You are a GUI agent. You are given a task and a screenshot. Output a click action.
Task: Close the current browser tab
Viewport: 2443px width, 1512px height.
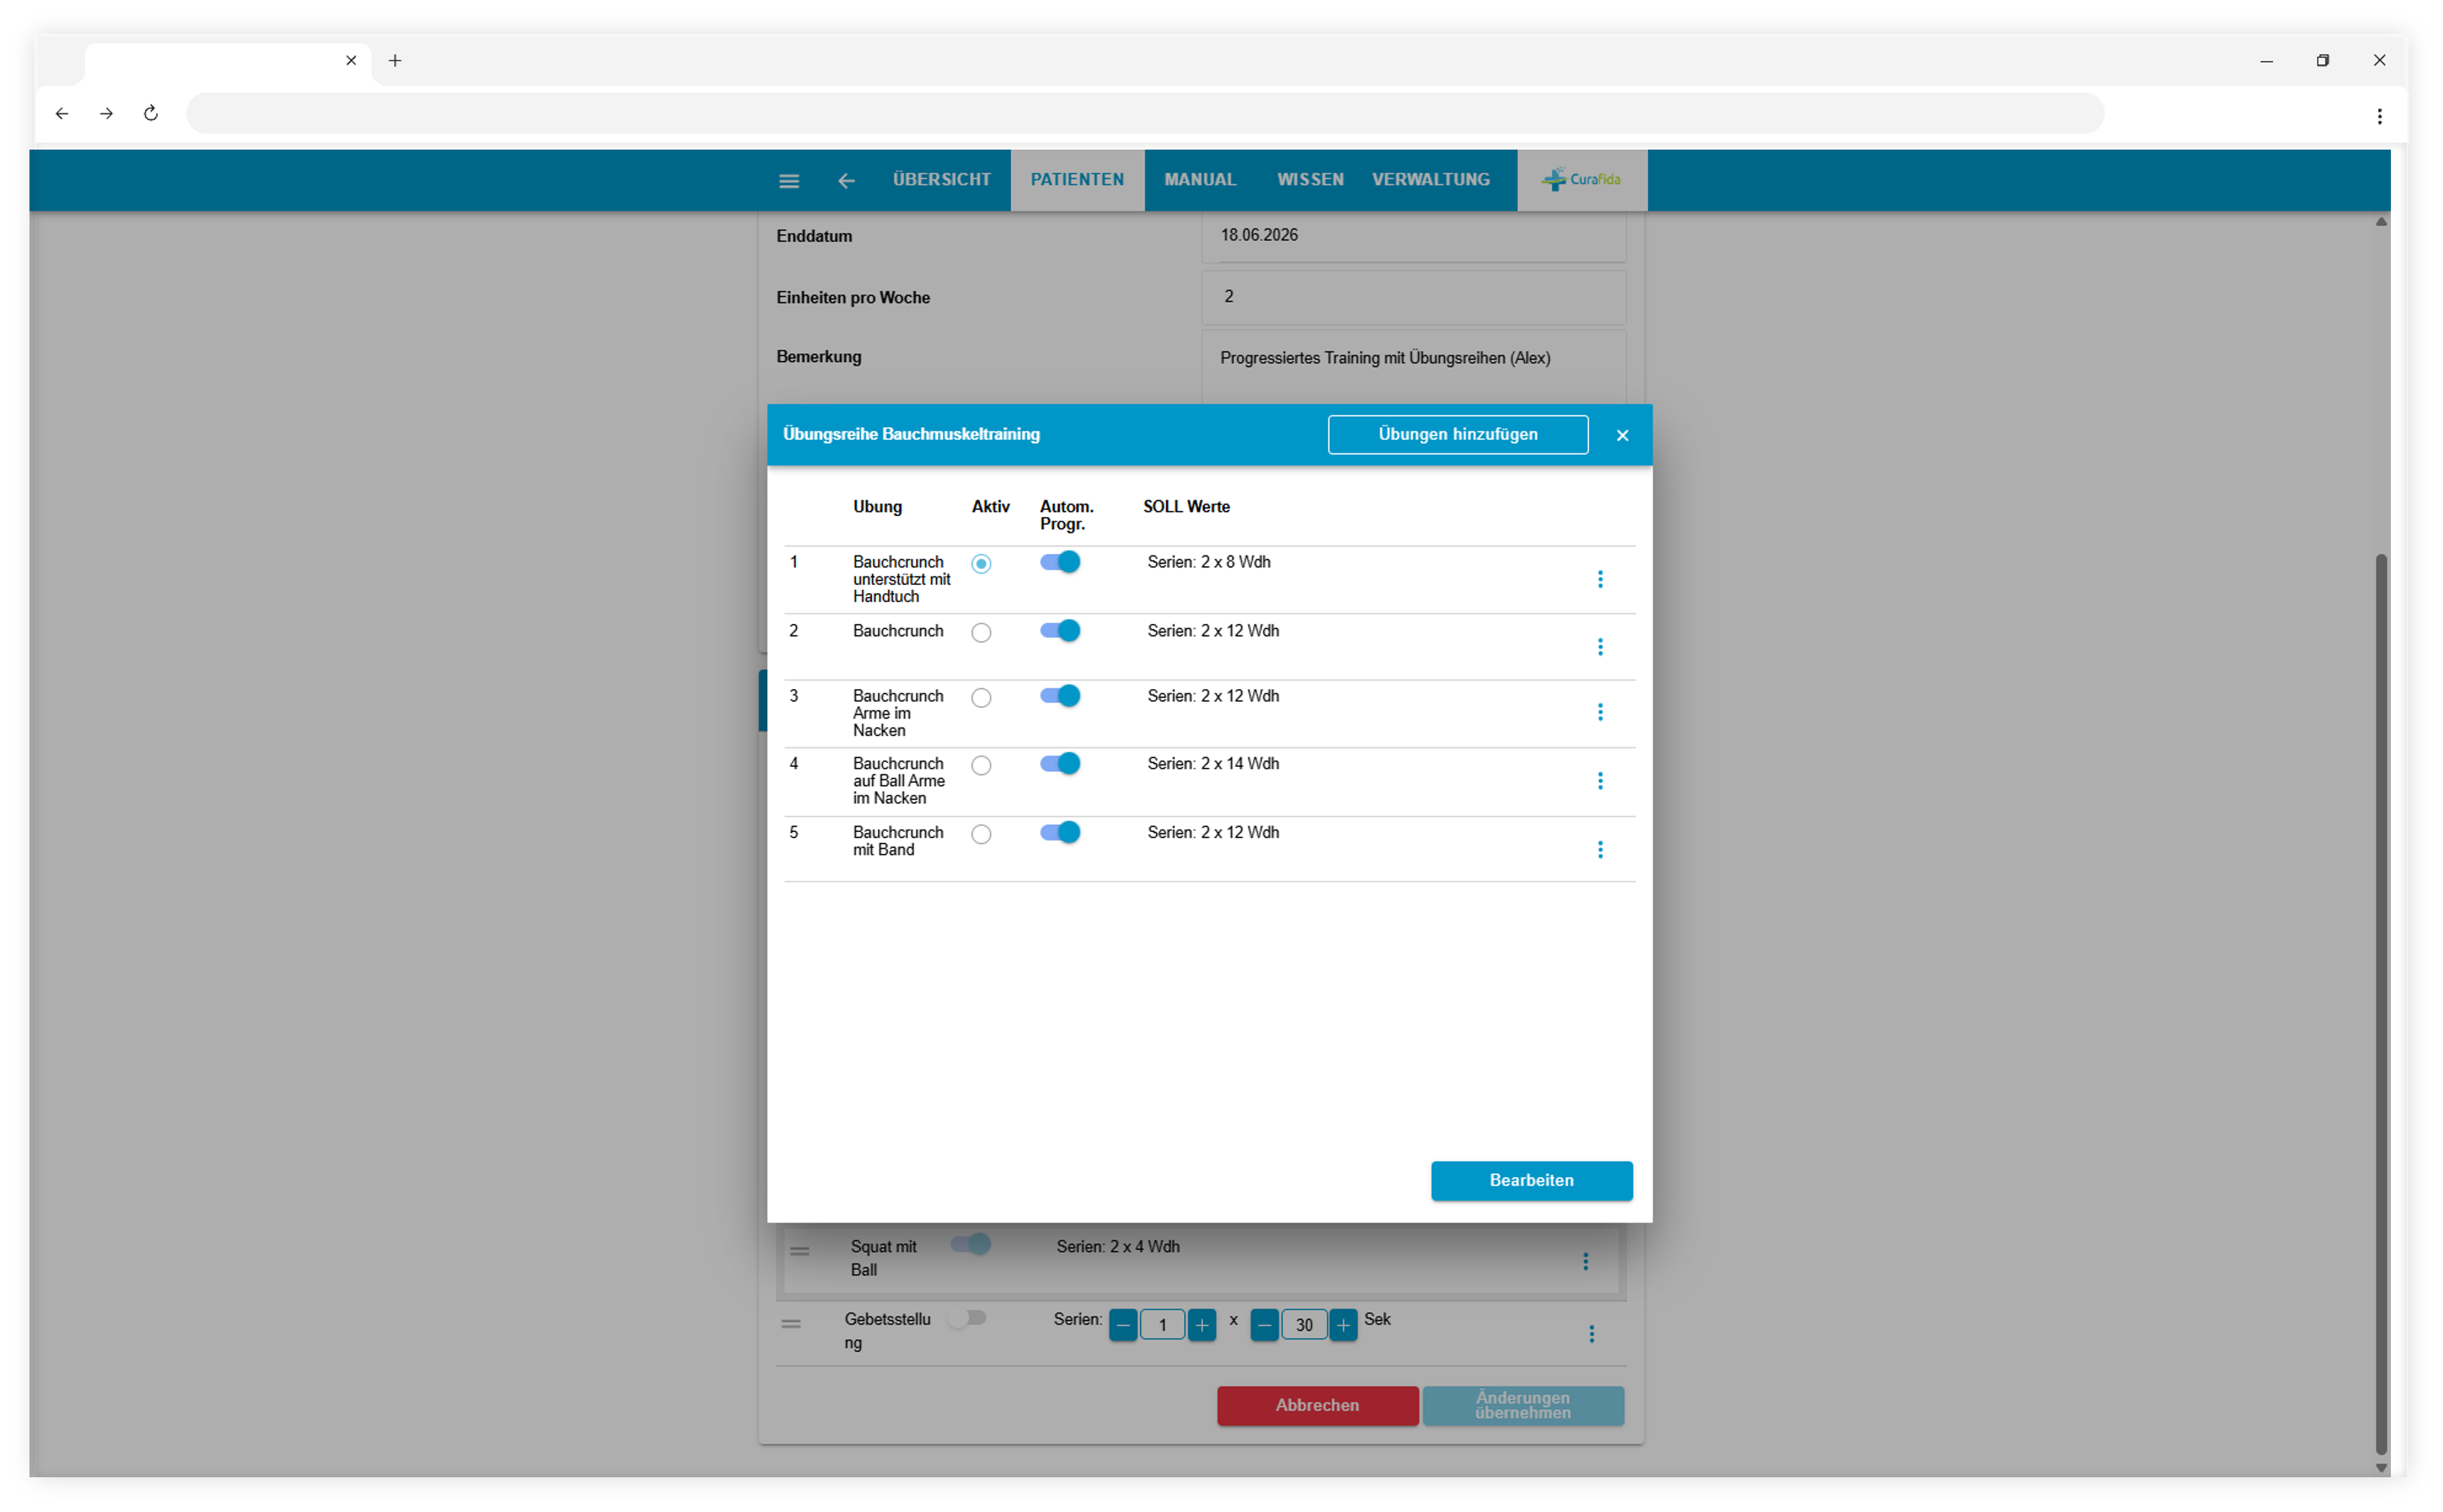coord(351,61)
